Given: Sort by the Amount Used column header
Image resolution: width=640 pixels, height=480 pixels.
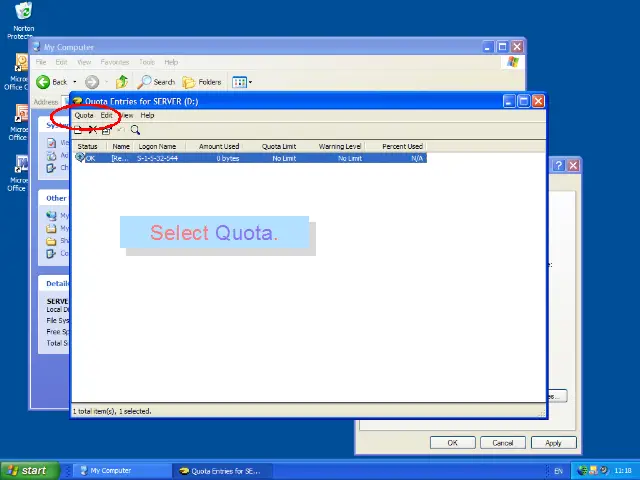Looking at the screenshot, I should pos(218,147).
